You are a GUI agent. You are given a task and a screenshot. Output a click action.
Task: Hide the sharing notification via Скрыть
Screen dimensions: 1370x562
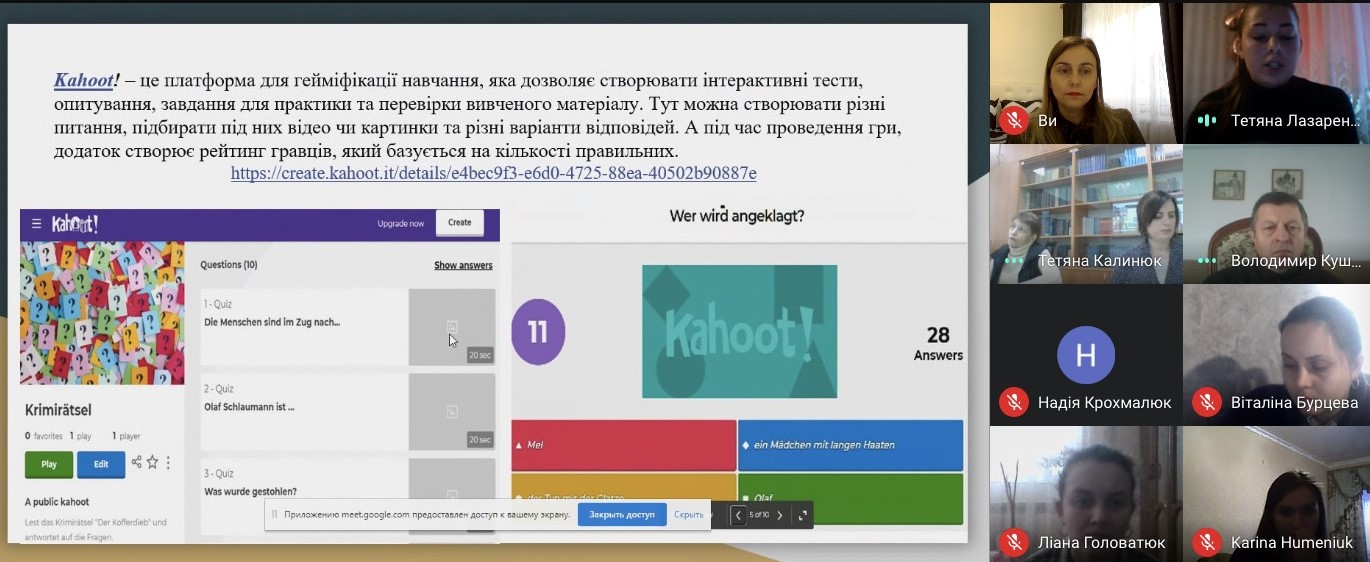point(688,515)
